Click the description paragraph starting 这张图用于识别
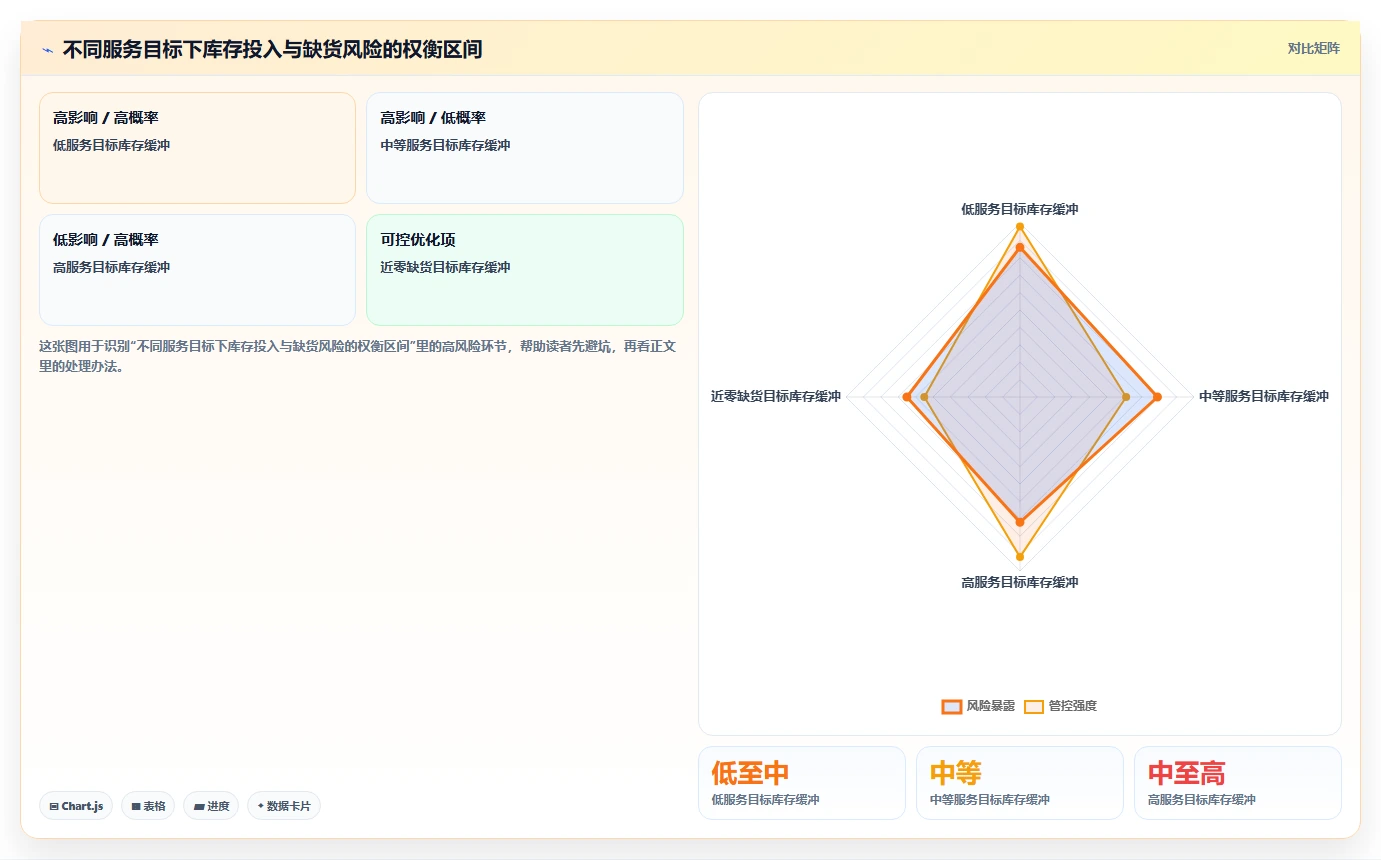 tap(359, 356)
